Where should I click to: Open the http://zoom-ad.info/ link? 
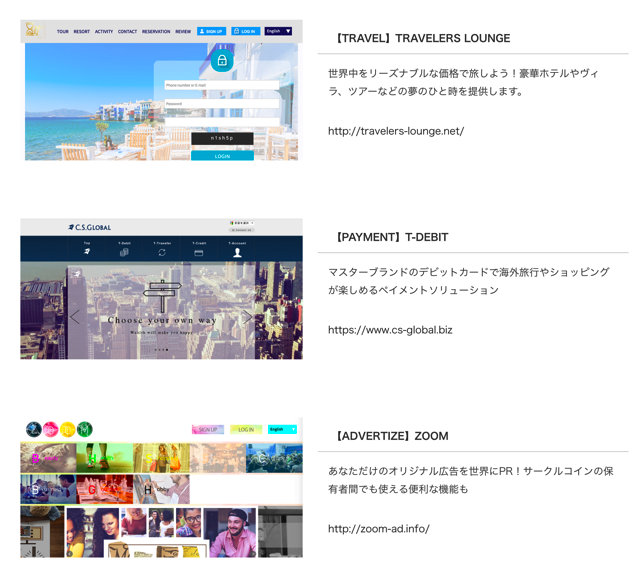[x=379, y=529]
